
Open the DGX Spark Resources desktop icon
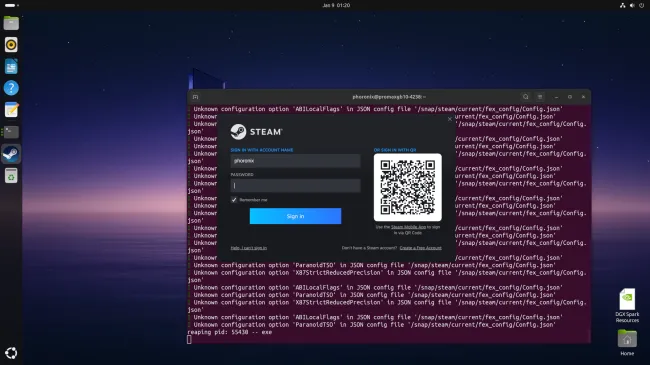(627, 305)
